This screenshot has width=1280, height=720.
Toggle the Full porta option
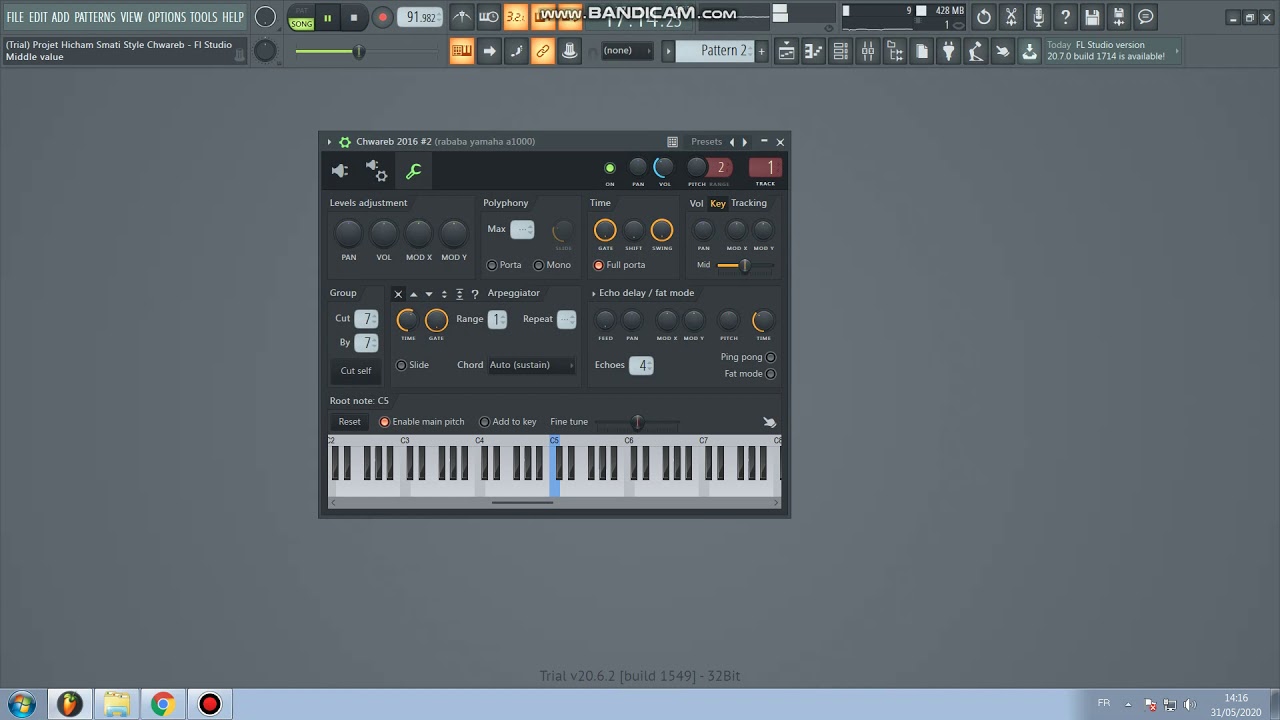click(619, 265)
